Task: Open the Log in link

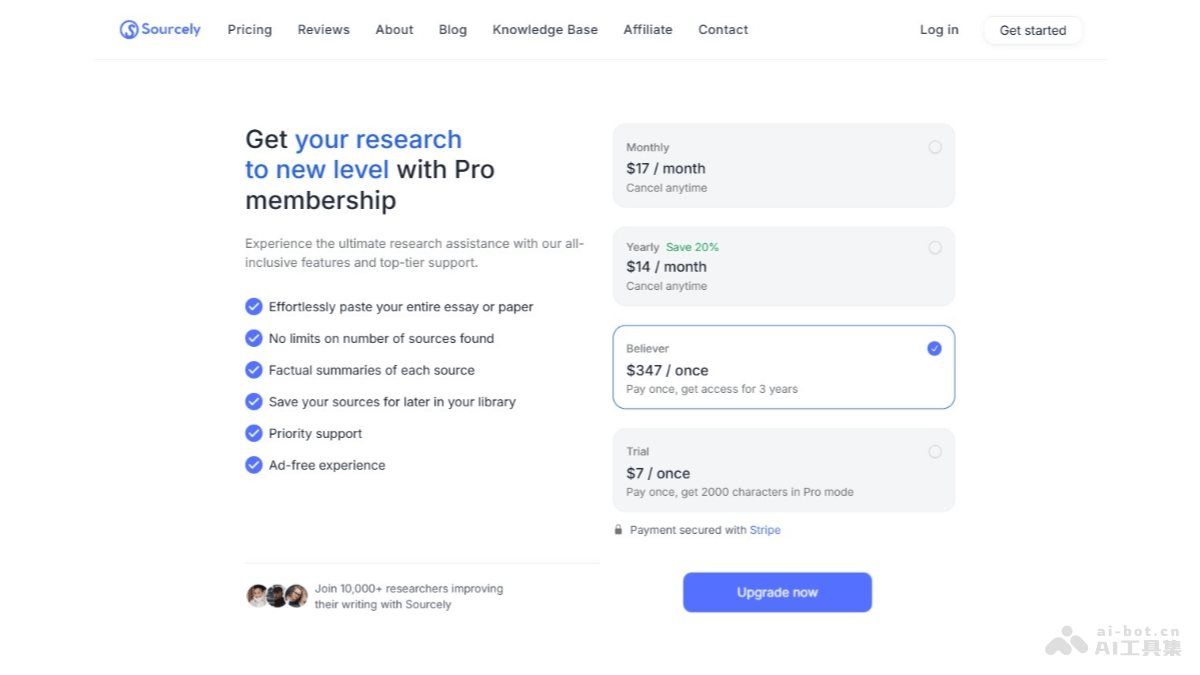Action: [x=939, y=30]
